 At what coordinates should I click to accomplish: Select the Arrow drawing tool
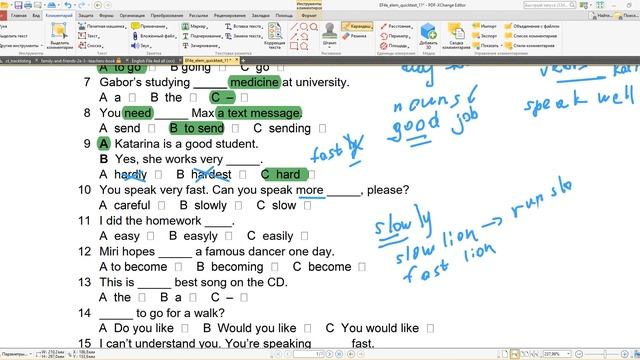pyautogui.click(x=294, y=36)
